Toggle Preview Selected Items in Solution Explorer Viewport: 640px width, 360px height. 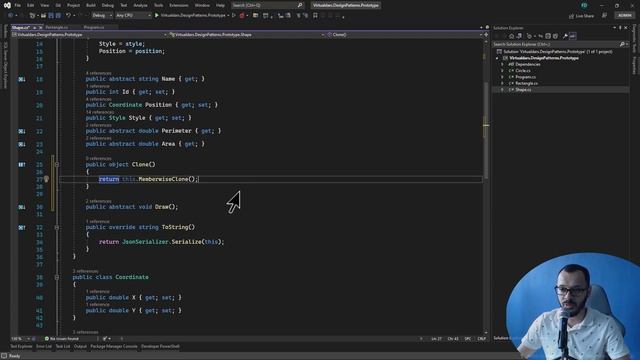click(x=573, y=36)
